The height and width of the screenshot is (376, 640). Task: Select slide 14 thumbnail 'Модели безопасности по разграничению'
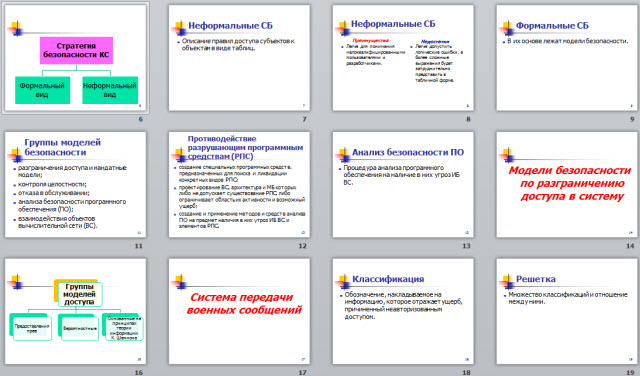click(567, 185)
